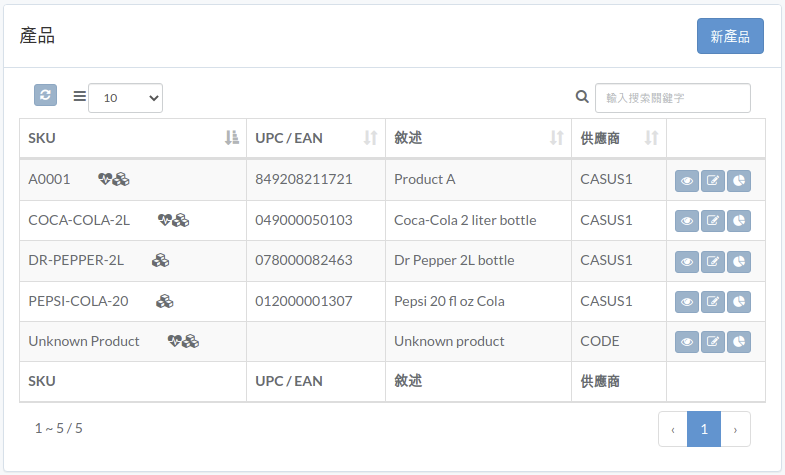785x475 pixels.
Task: Open pie chart for DR-PEPPER-2L row
Action: coord(739,262)
